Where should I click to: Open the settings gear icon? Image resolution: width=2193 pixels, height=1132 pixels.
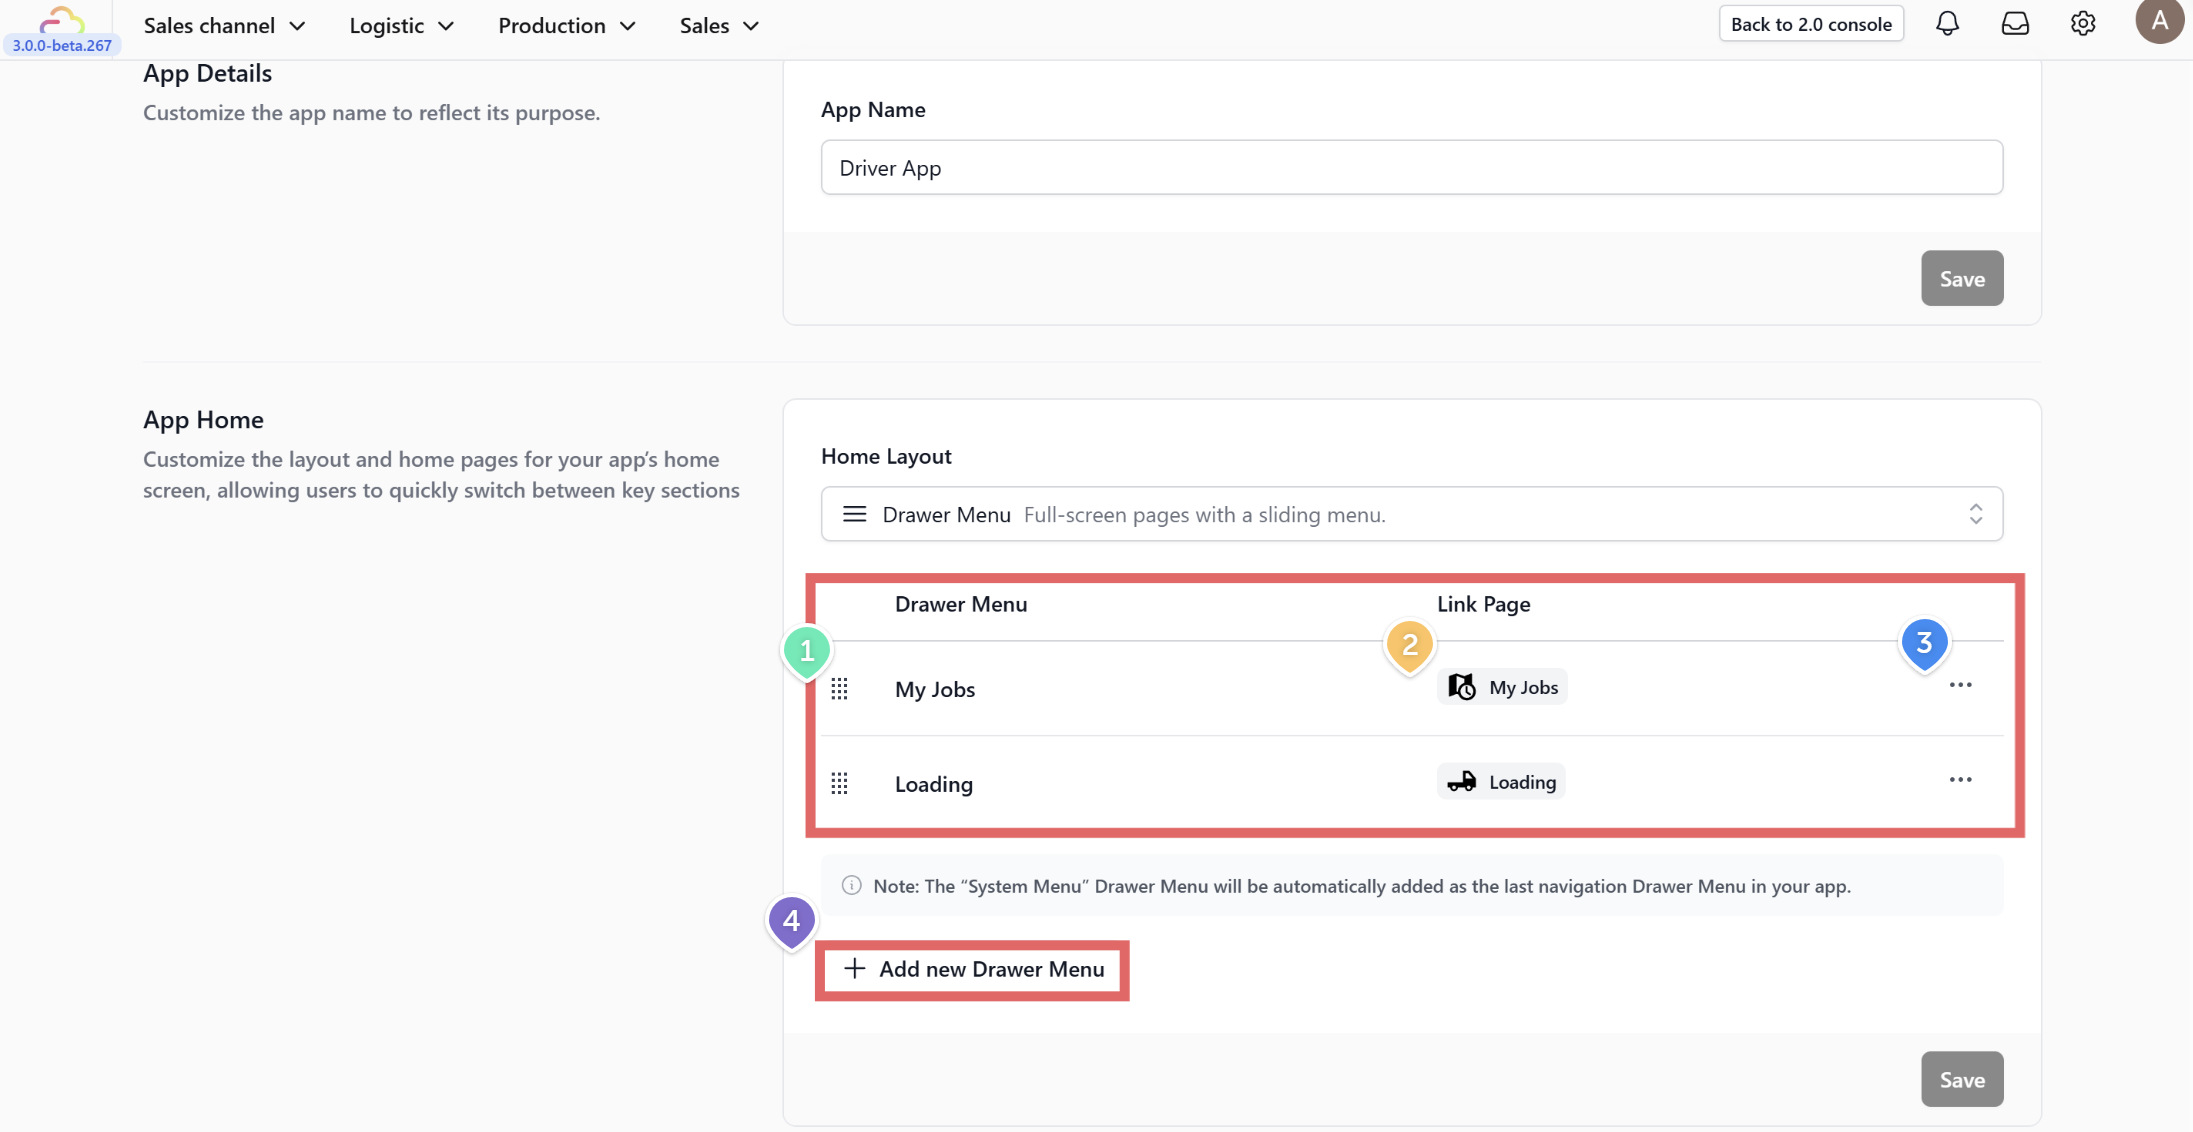tap(2083, 24)
